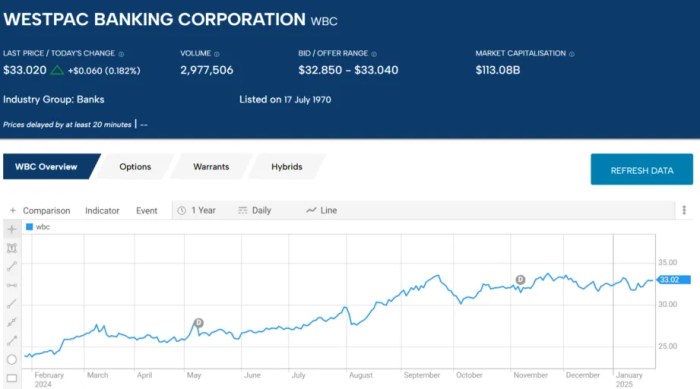Click the November dividend event marker
700x389 pixels.
(521, 280)
